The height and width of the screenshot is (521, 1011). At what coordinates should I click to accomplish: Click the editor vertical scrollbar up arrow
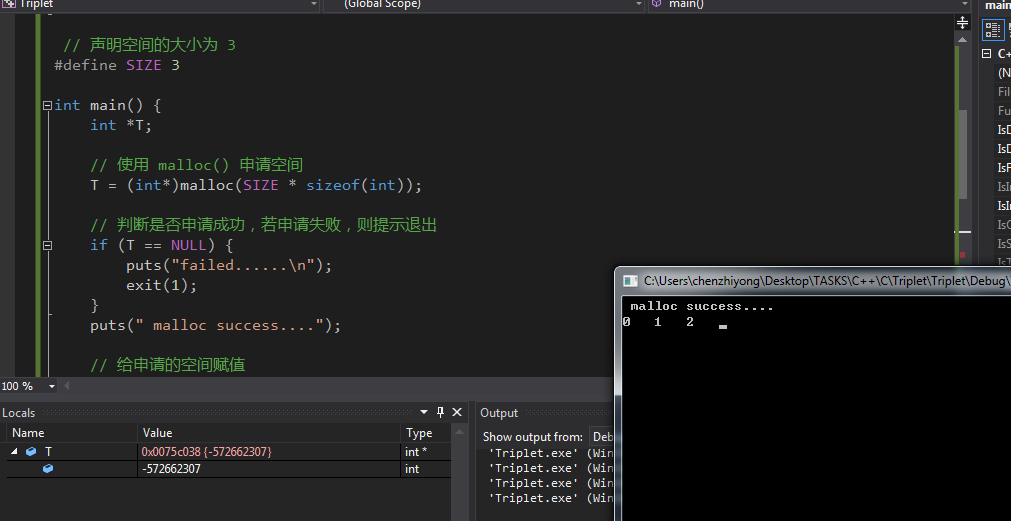[962, 39]
